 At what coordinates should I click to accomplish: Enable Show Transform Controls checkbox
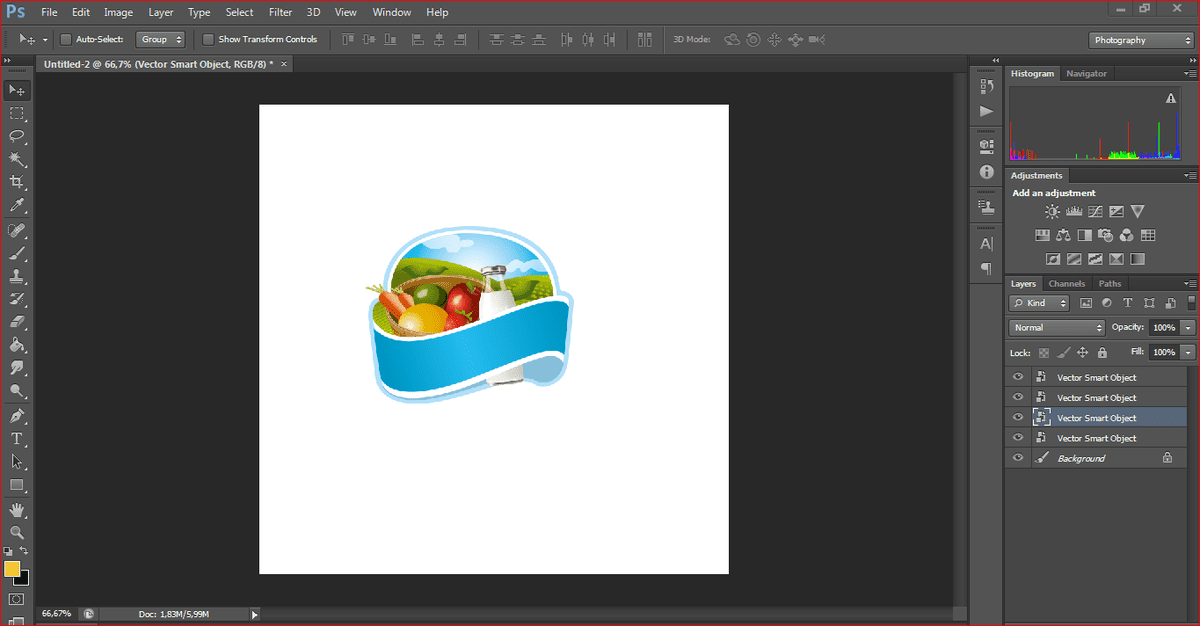tap(208, 40)
